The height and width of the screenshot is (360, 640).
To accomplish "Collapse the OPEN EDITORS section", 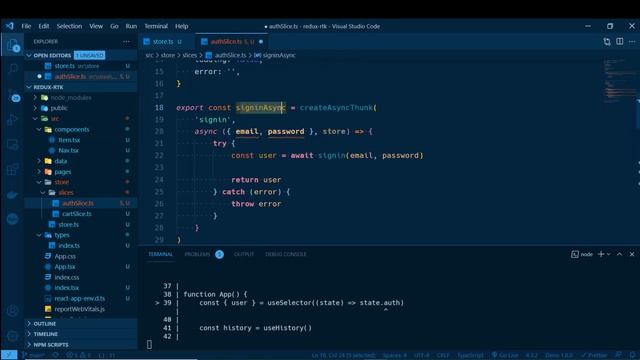I will 29,55.
